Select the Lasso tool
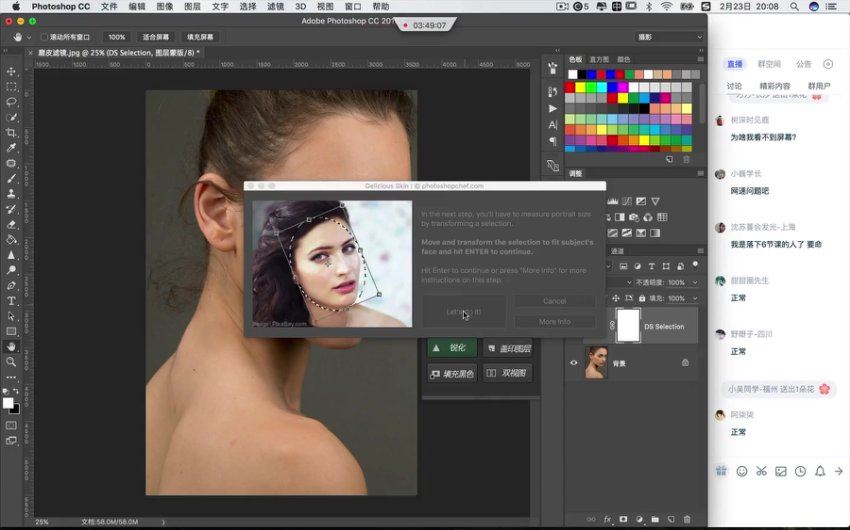 [11, 102]
